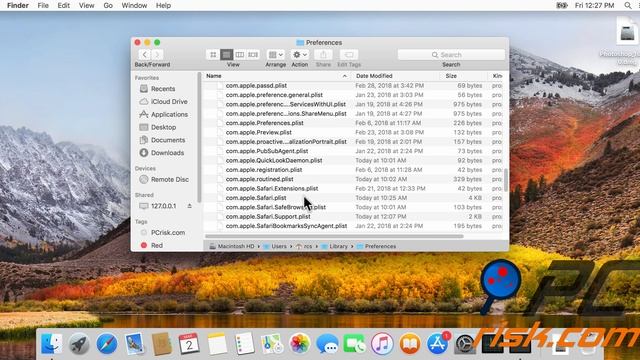Select com.apple.QuickLookDaemon.plist

tap(274, 160)
